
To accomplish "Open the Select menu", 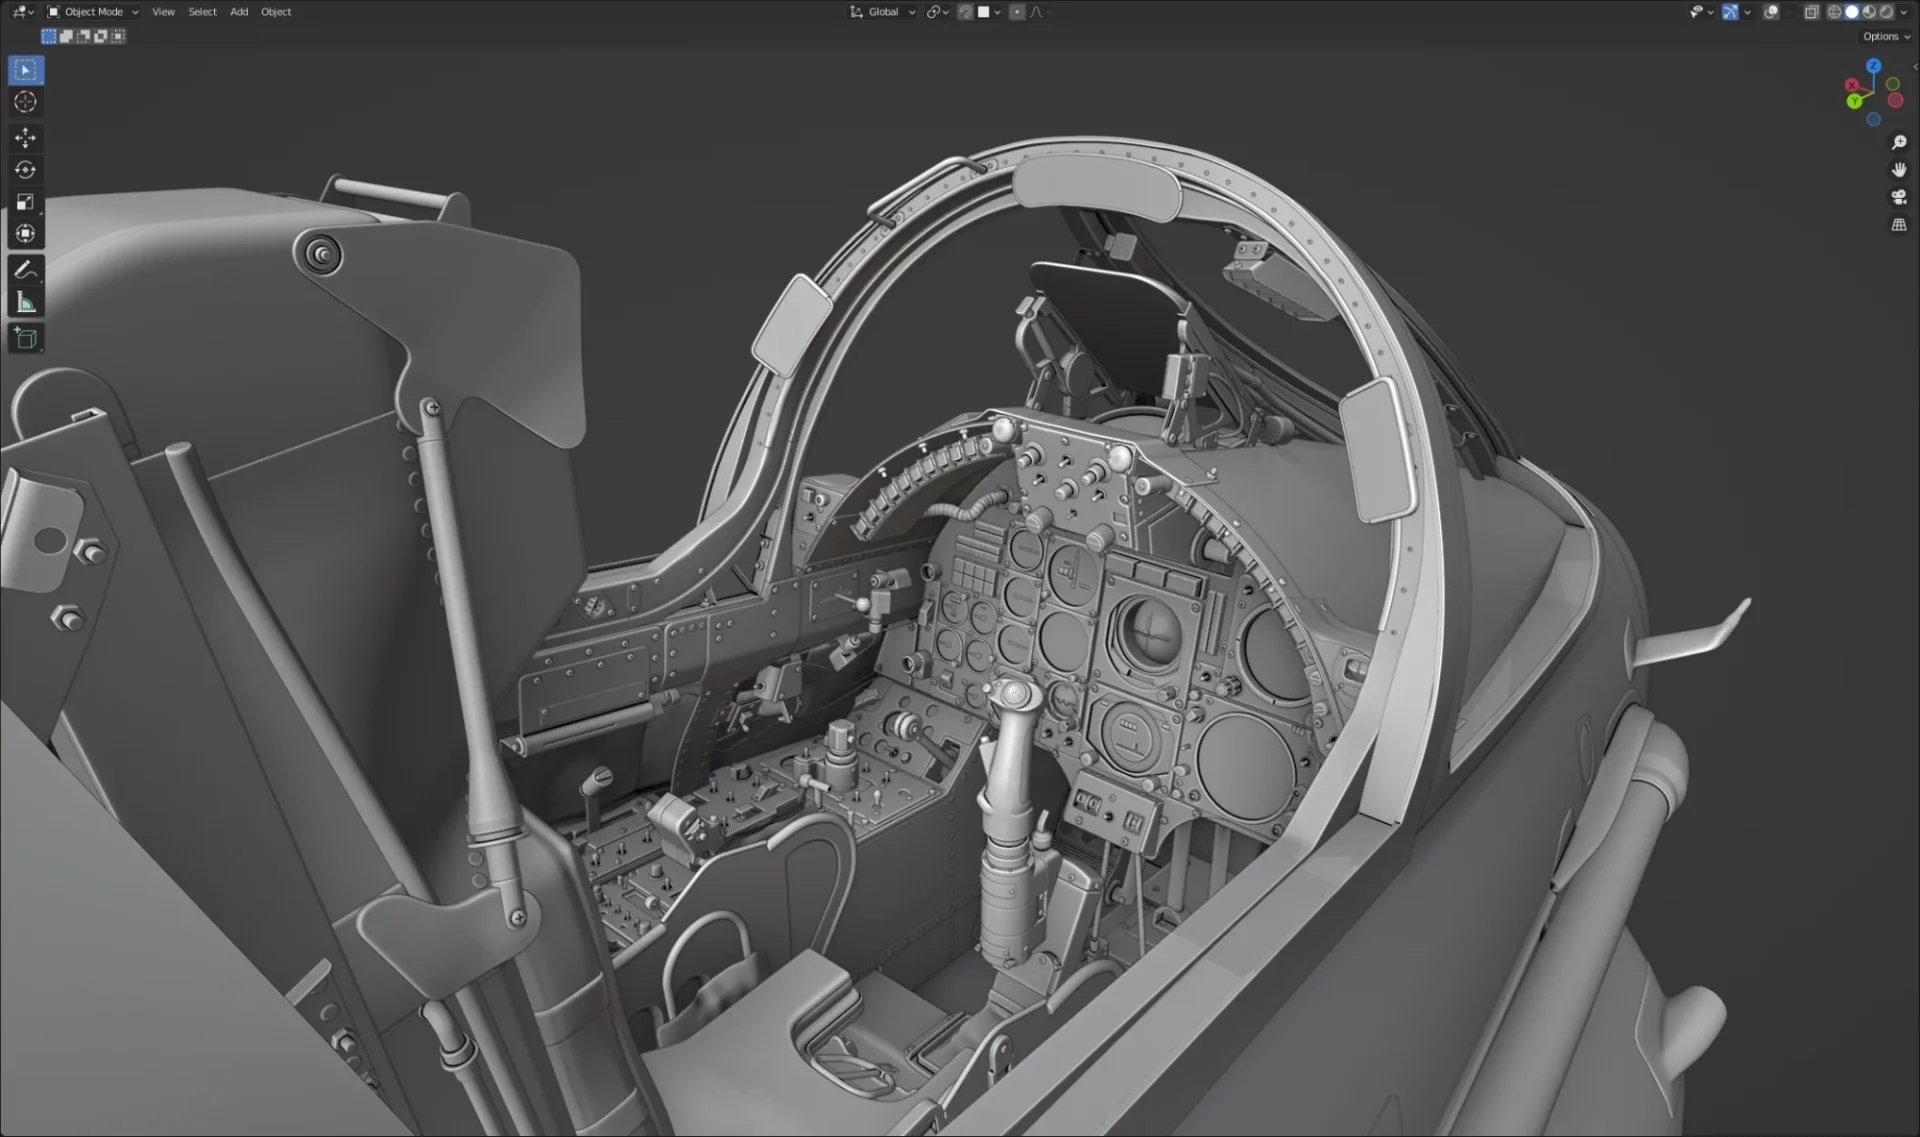I will 202,12.
